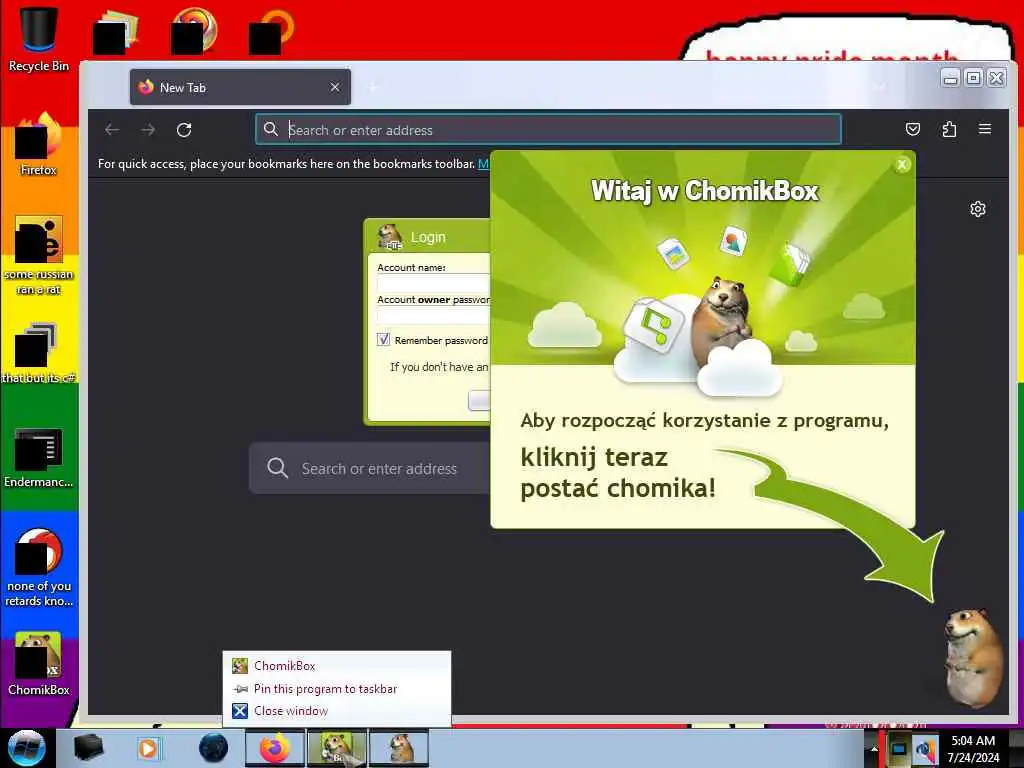Screen dimensions: 1024x768
Task: Select 'Close window' in the jump list
Action: pos(336,711)
